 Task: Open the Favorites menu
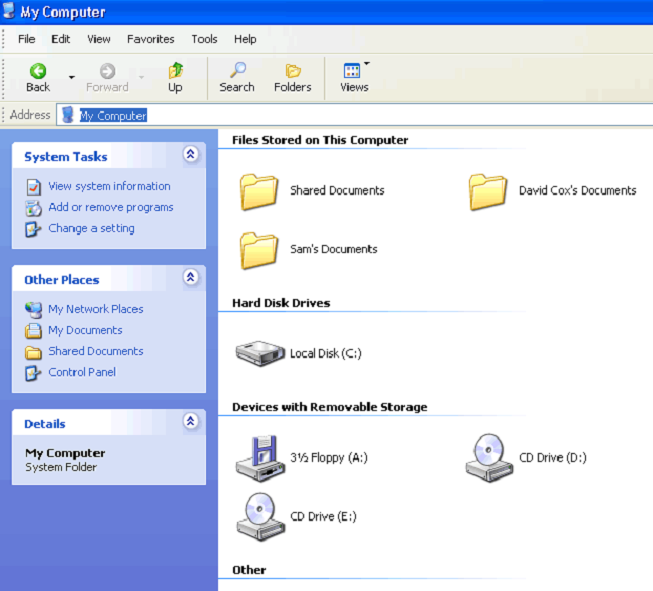(x=151, y=39)
